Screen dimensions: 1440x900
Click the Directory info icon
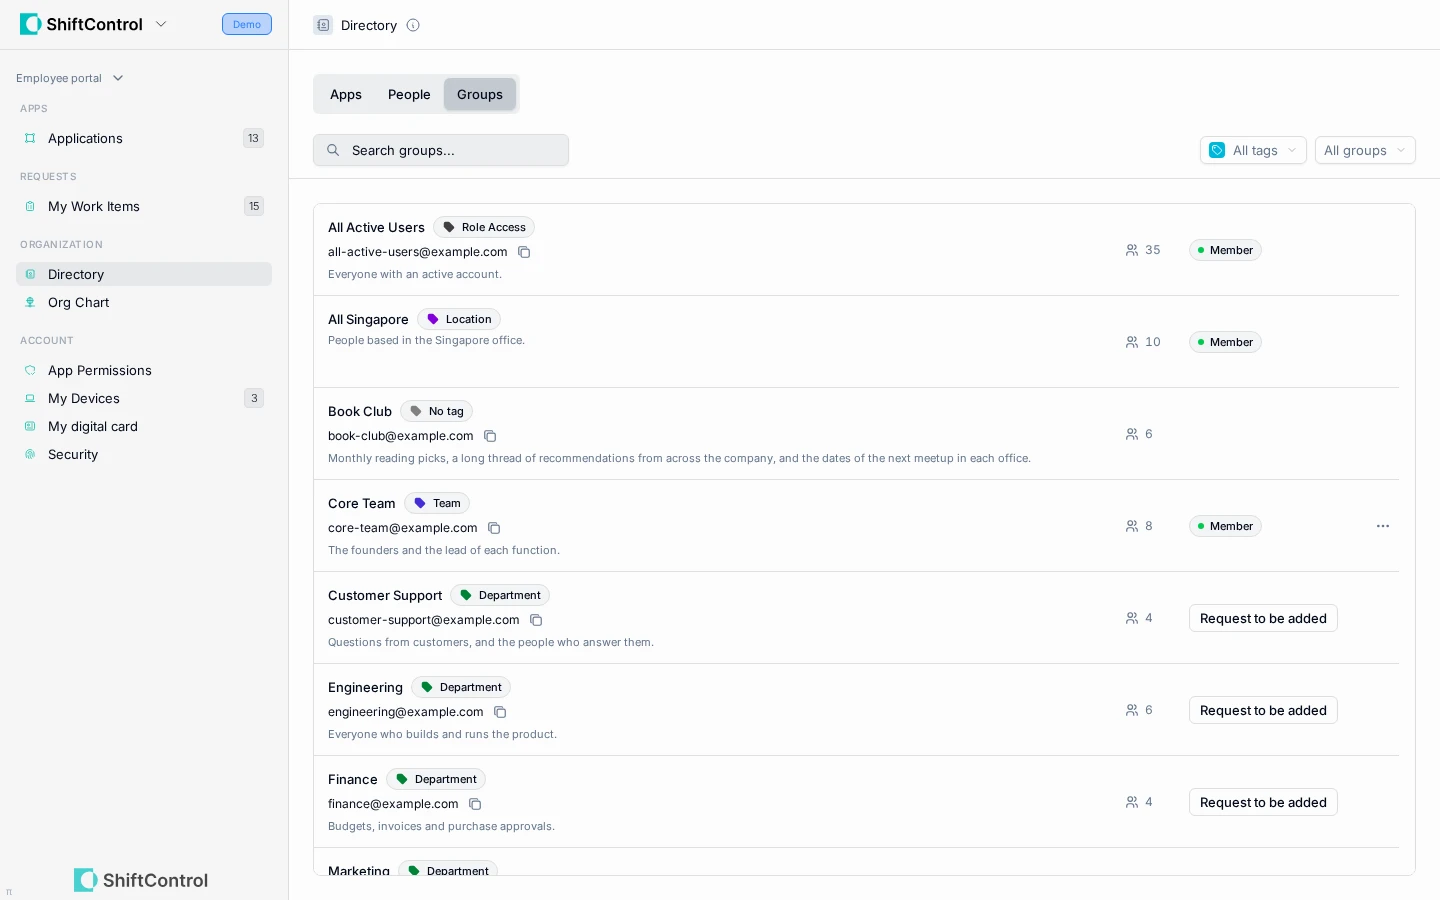pos(413,25)
